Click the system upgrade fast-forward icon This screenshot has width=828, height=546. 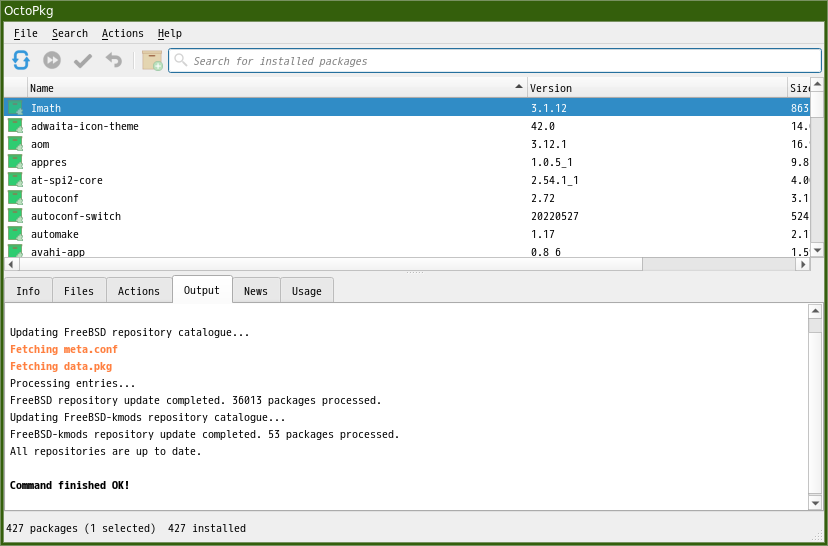(x=52, y=60)
